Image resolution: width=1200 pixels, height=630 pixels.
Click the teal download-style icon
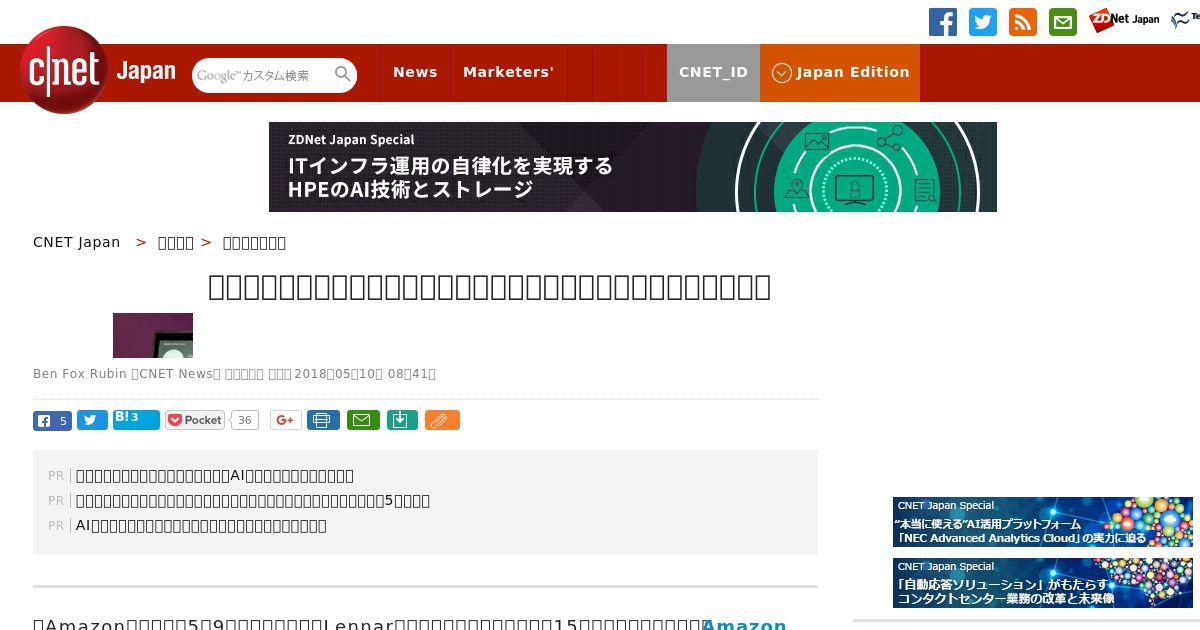[x=402, y=420]
